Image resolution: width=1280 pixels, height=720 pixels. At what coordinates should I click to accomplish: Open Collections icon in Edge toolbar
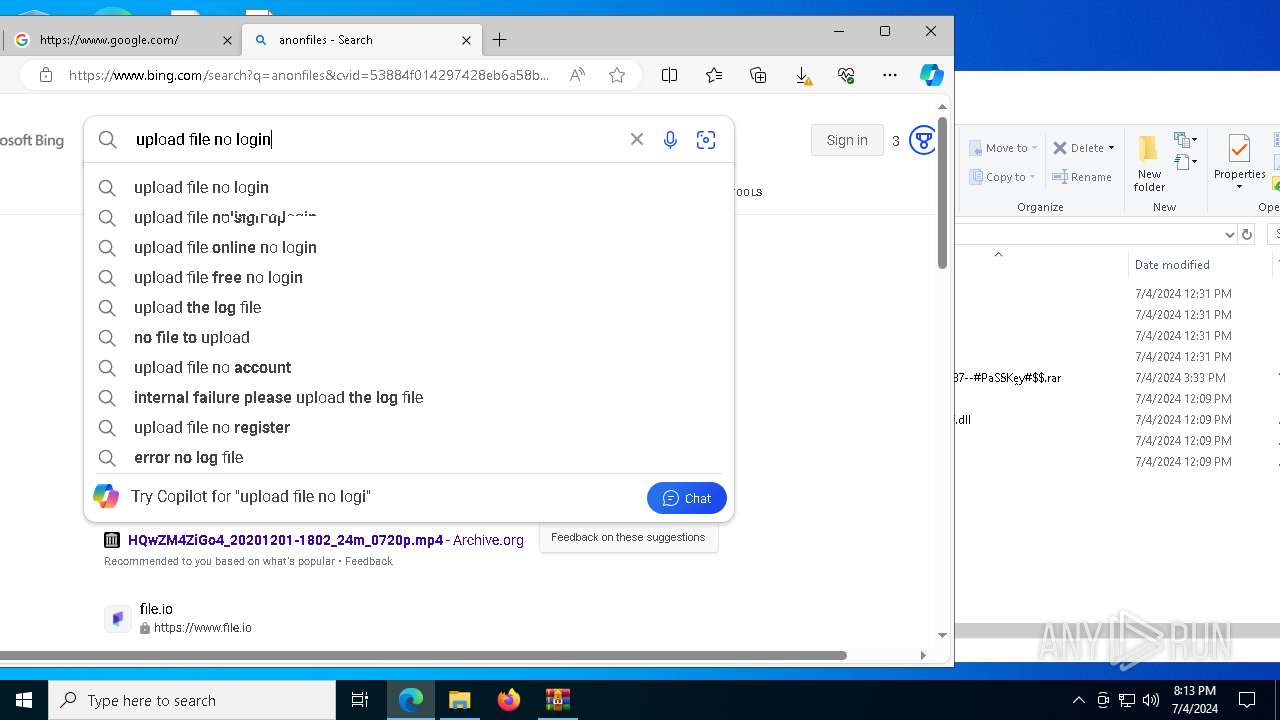point(758,75)
